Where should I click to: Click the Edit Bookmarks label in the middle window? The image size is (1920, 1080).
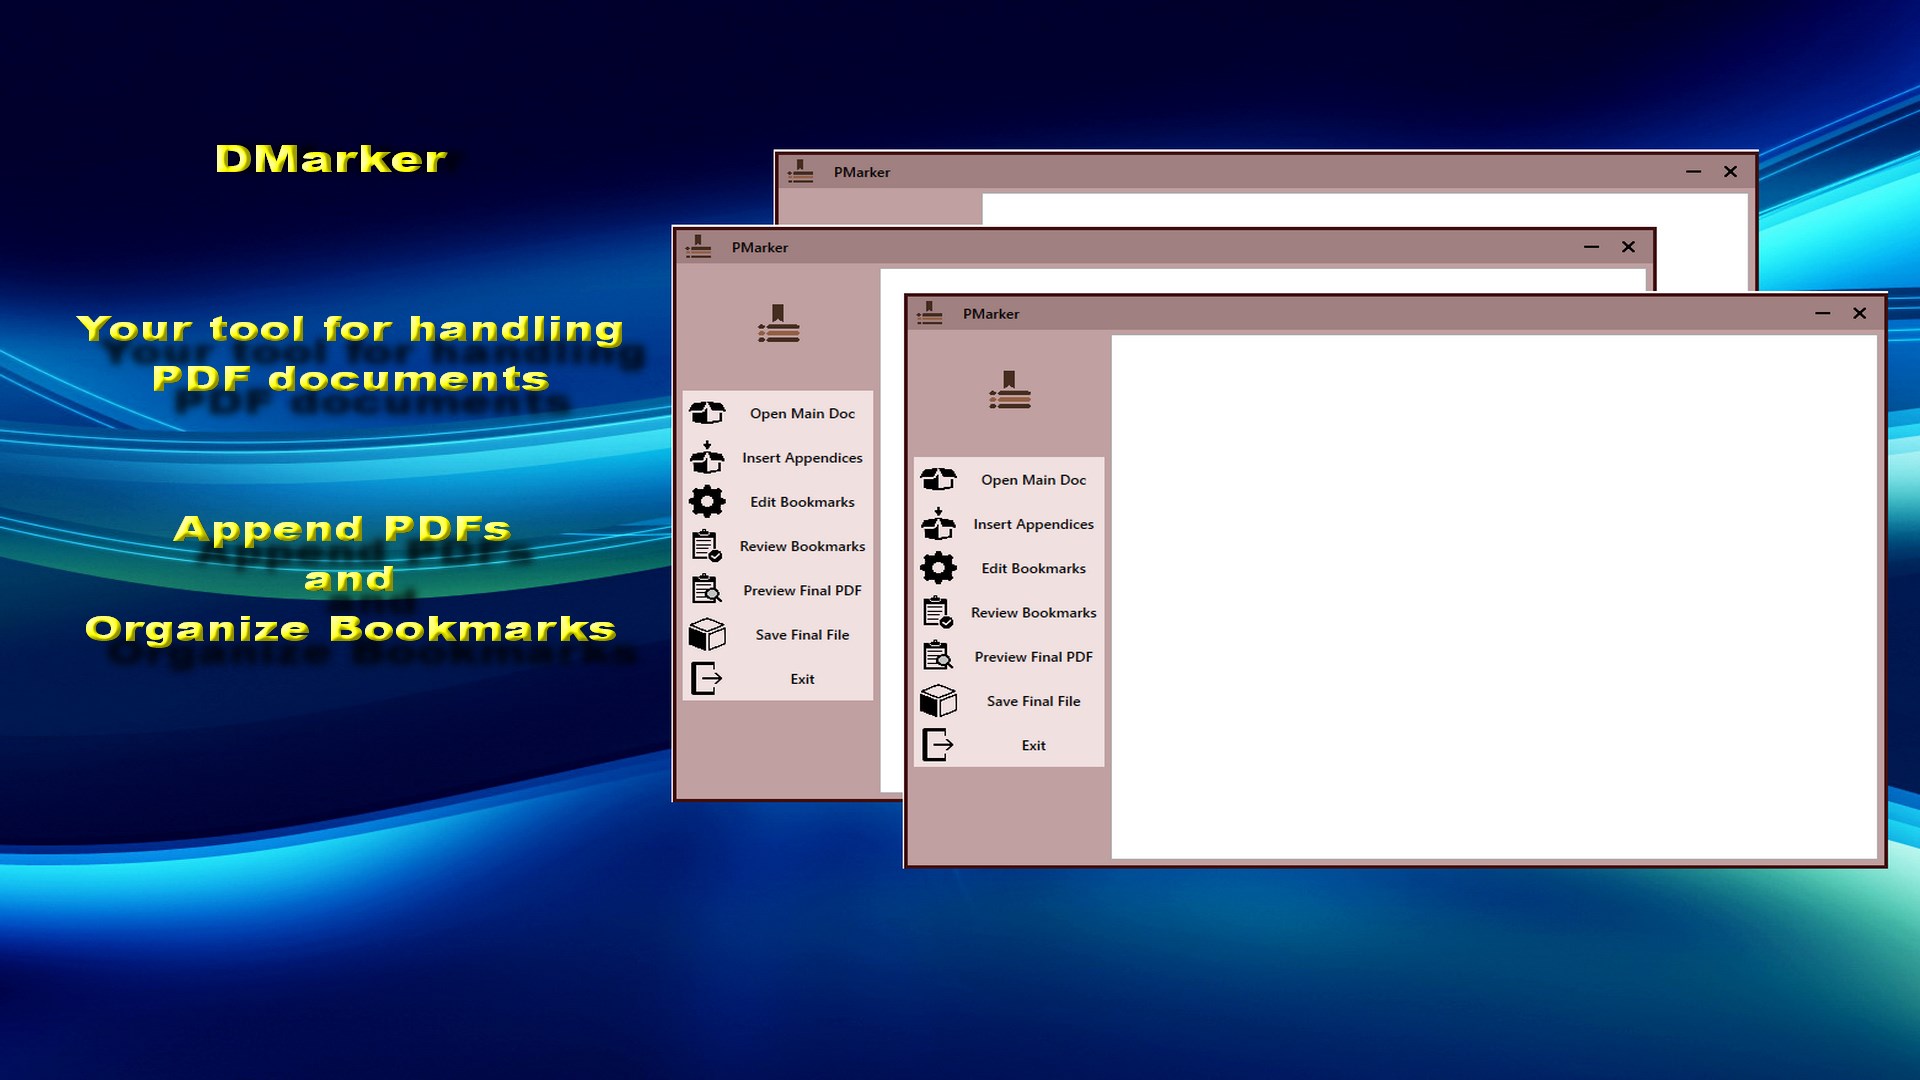point(802,502)
